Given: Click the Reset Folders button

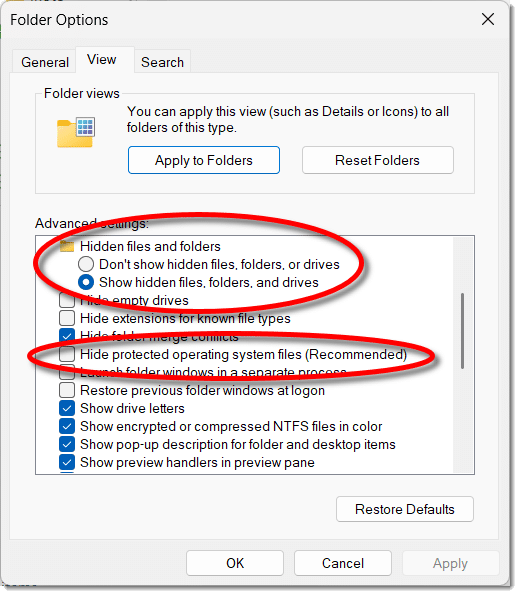Looking at the screenshot, I should (x=377, y=160).
